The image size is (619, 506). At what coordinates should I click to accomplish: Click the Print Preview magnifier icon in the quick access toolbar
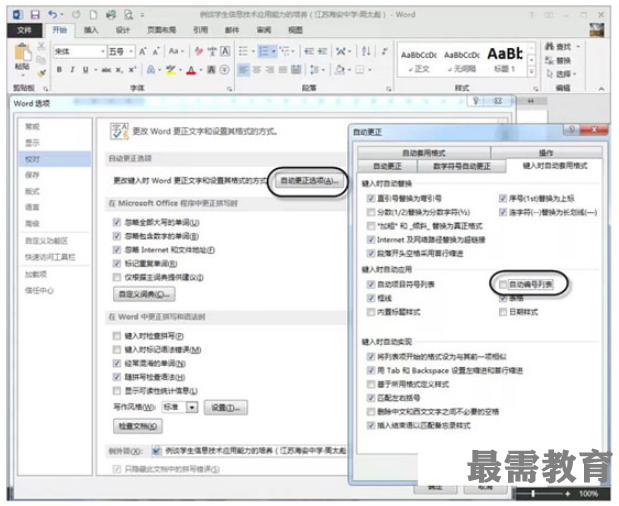(x=128, y=15)
